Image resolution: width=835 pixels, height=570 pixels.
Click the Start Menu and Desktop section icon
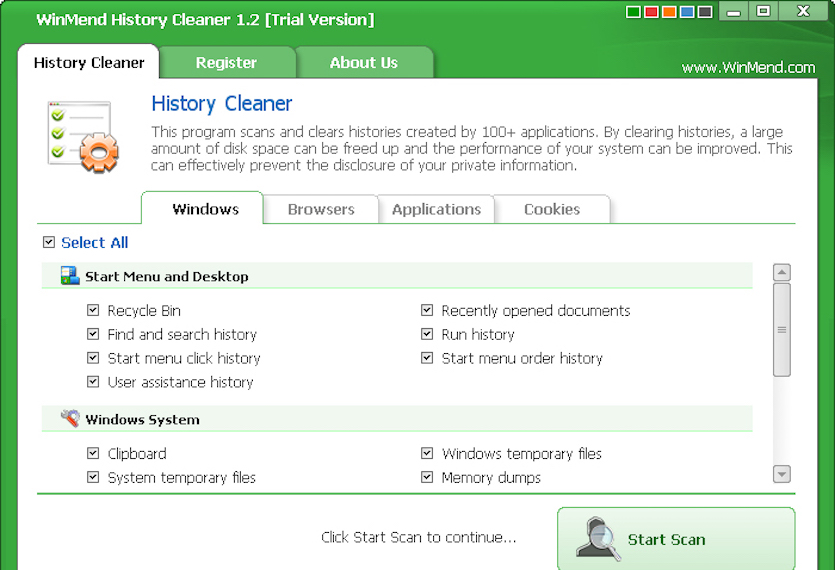70,276
